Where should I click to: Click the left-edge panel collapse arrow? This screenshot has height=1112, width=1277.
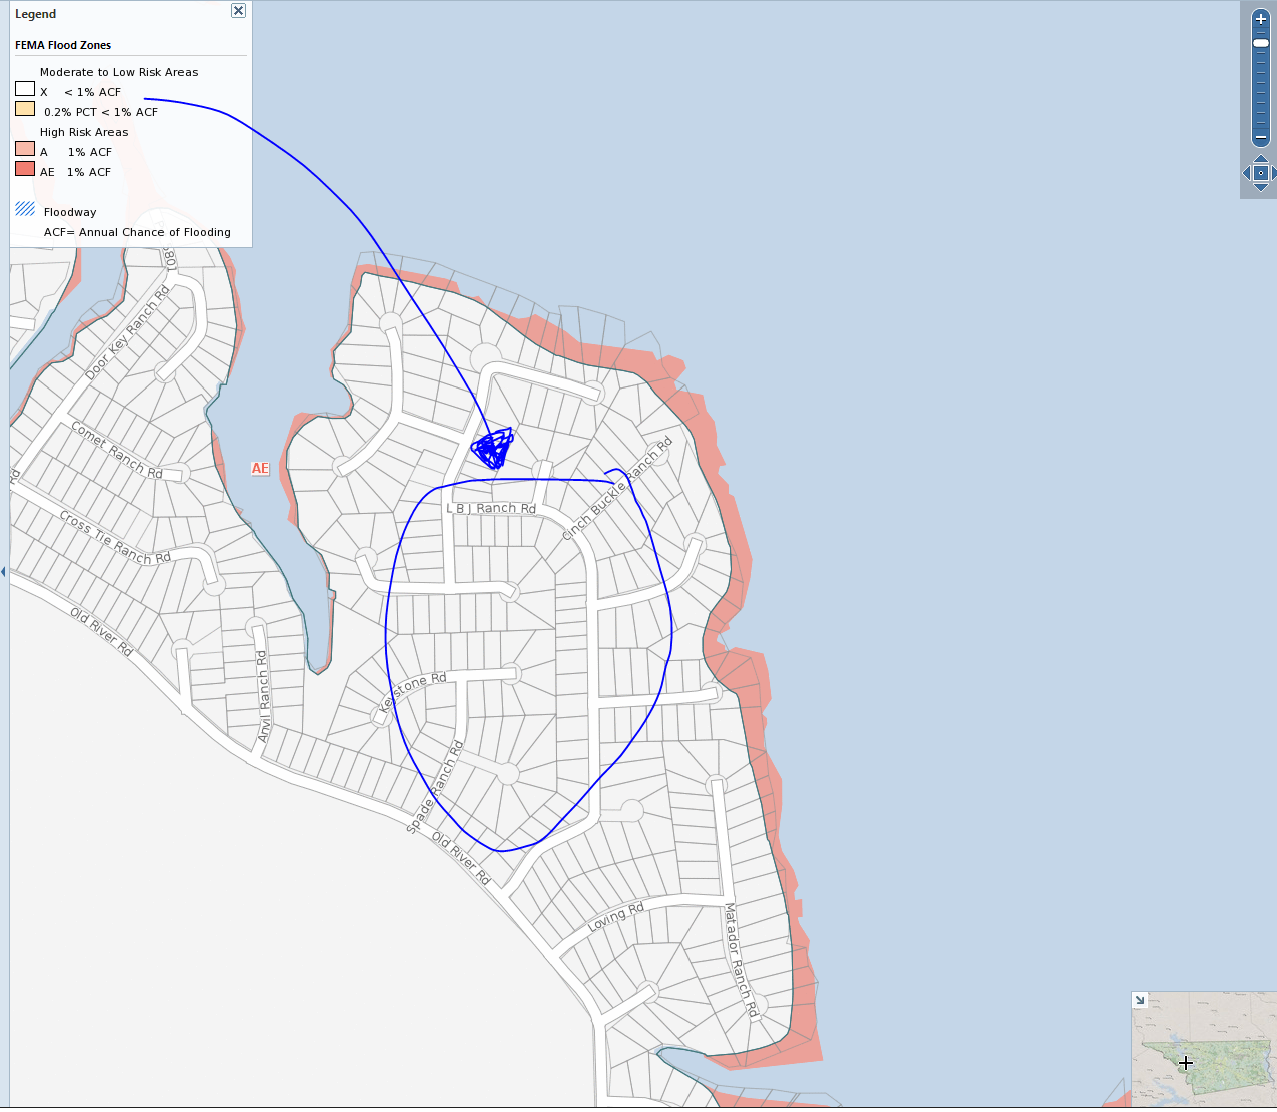pyautogui.click(x=3, y=571)
